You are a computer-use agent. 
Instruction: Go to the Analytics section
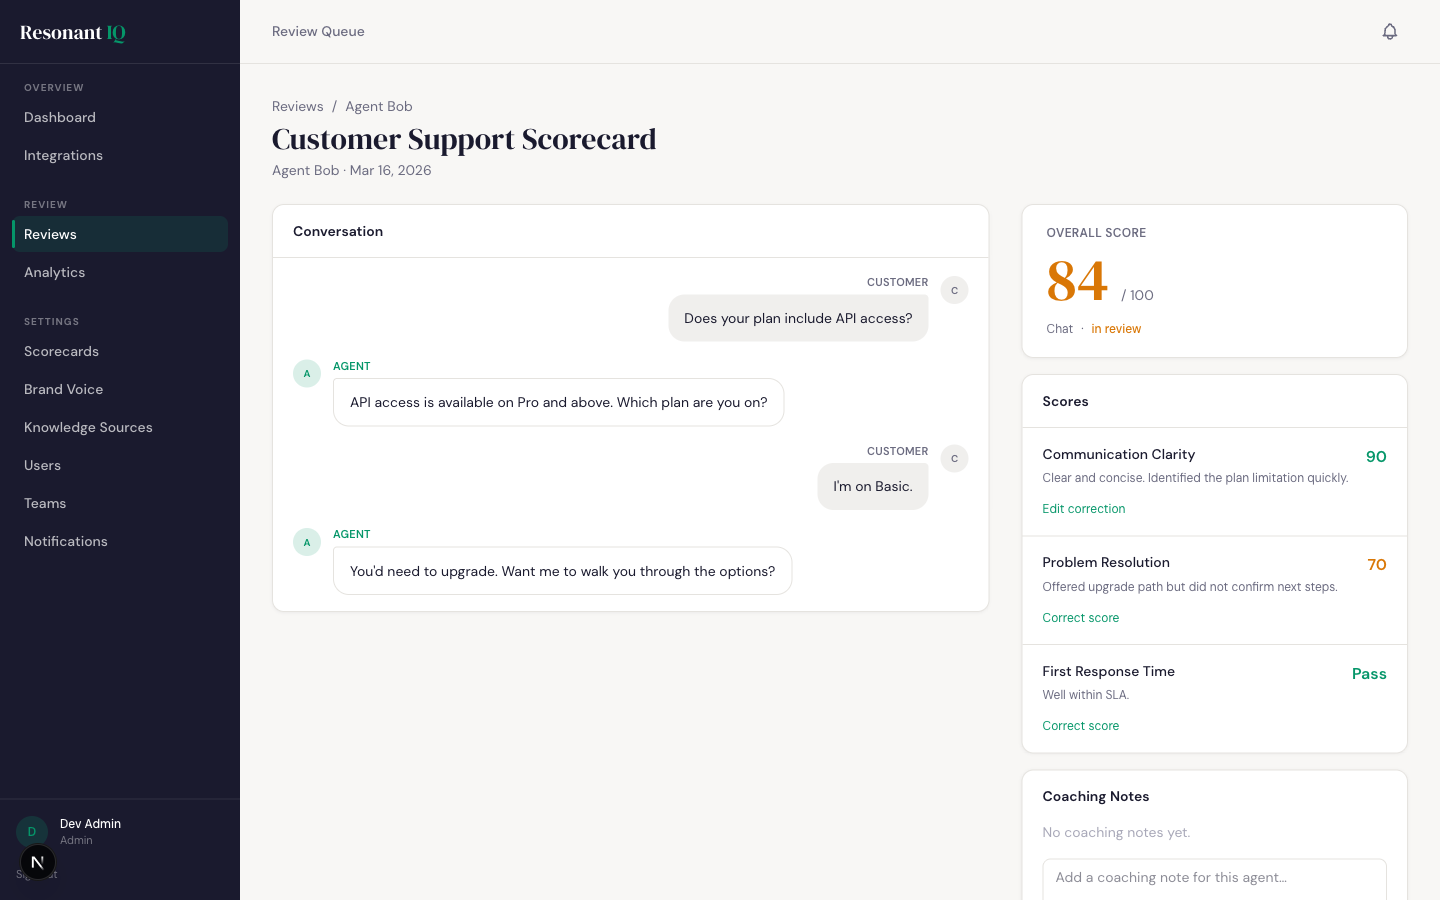[55, 272]
